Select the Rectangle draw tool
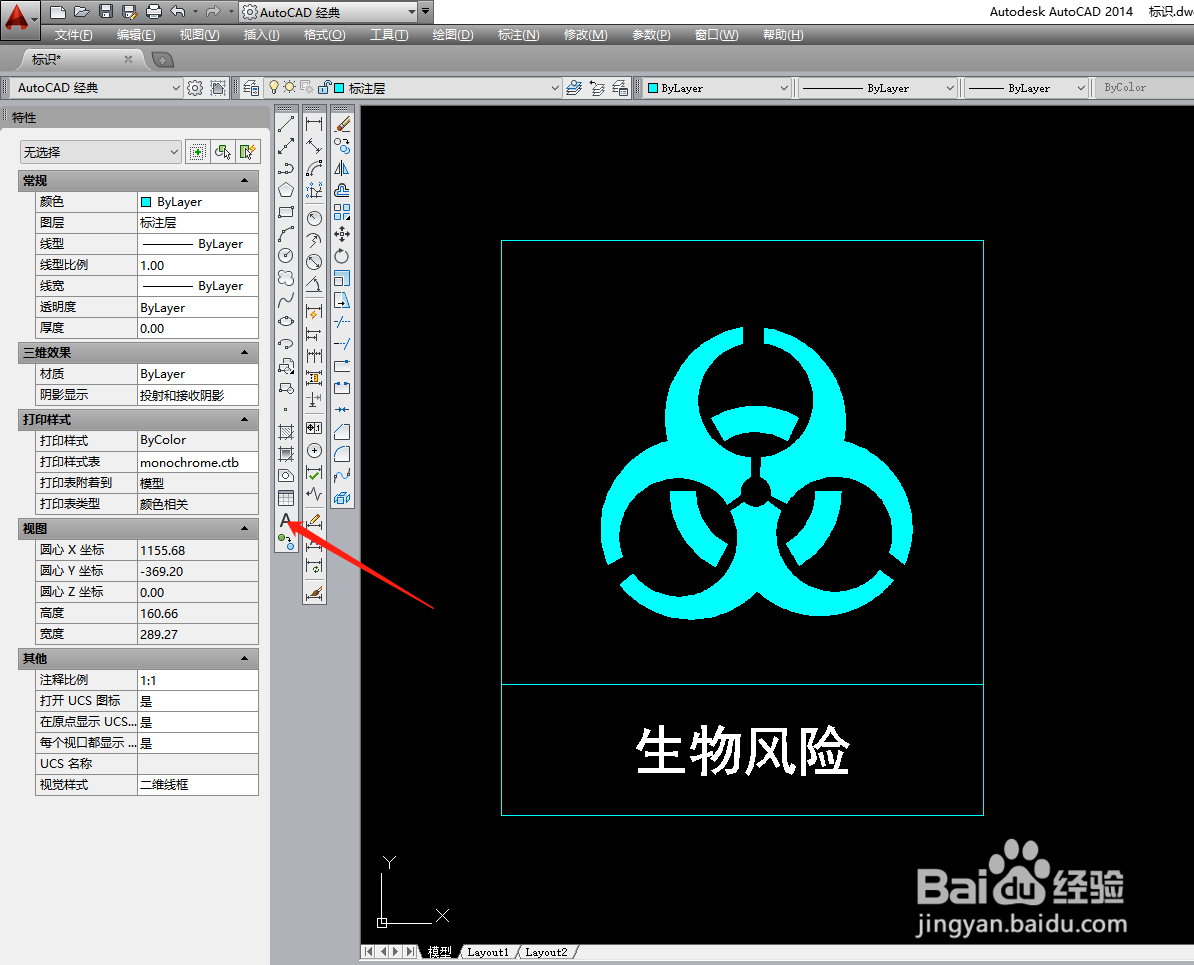 [286, 212]
